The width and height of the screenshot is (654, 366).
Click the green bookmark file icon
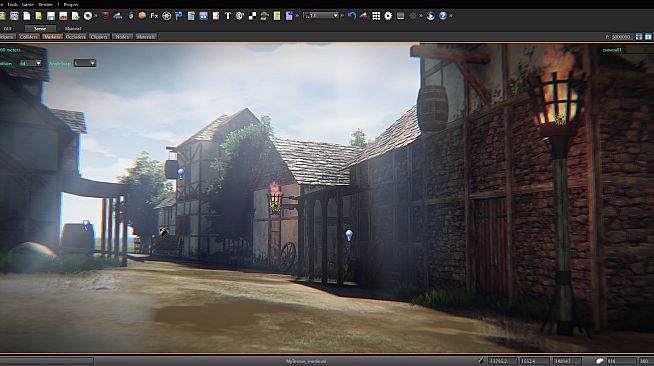coord(39,16)
